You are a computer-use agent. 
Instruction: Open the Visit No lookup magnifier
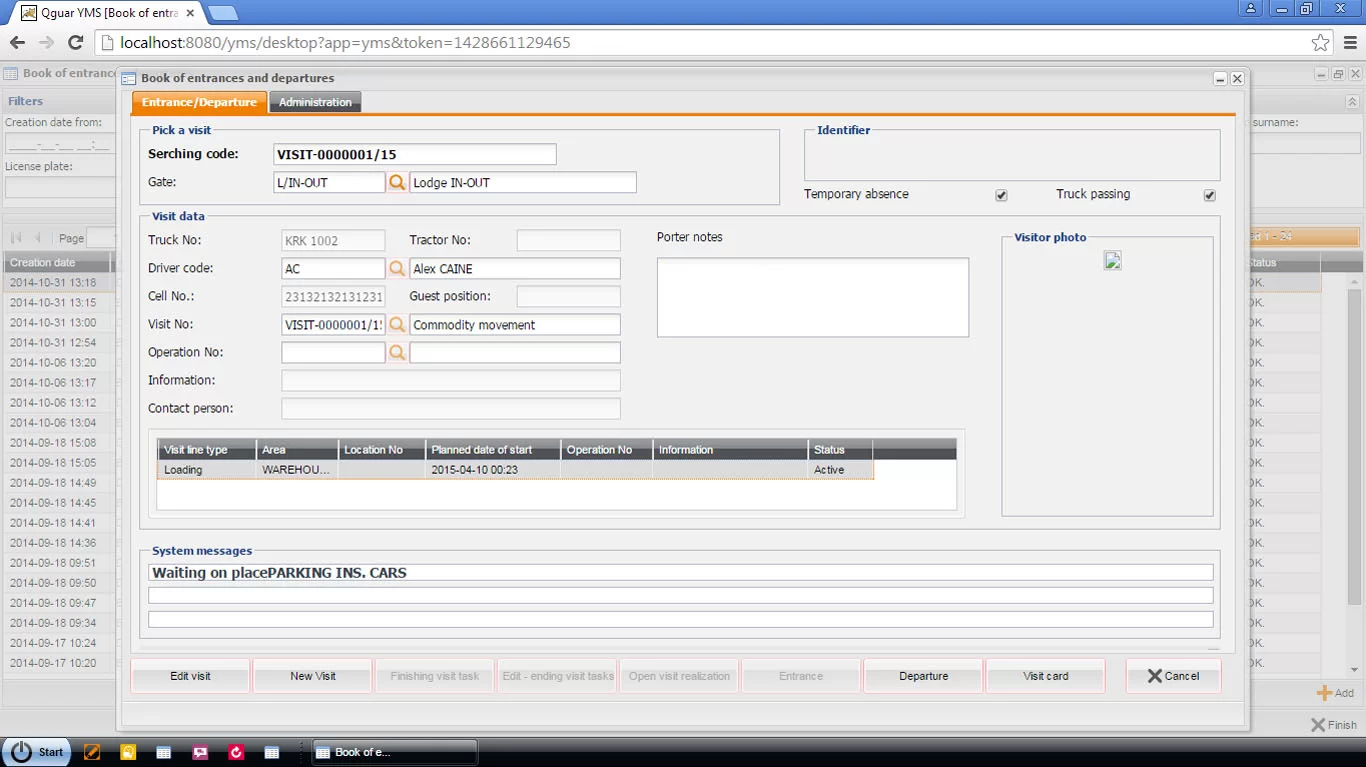pyautogui.click(x=397, y=324)
